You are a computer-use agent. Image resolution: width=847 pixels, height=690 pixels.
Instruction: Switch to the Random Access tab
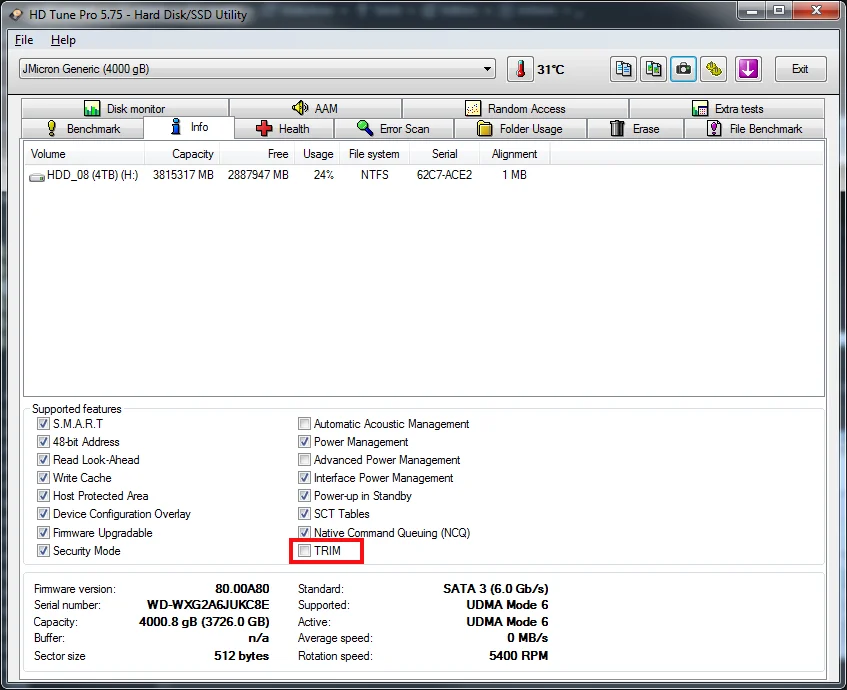pos(515,109)
